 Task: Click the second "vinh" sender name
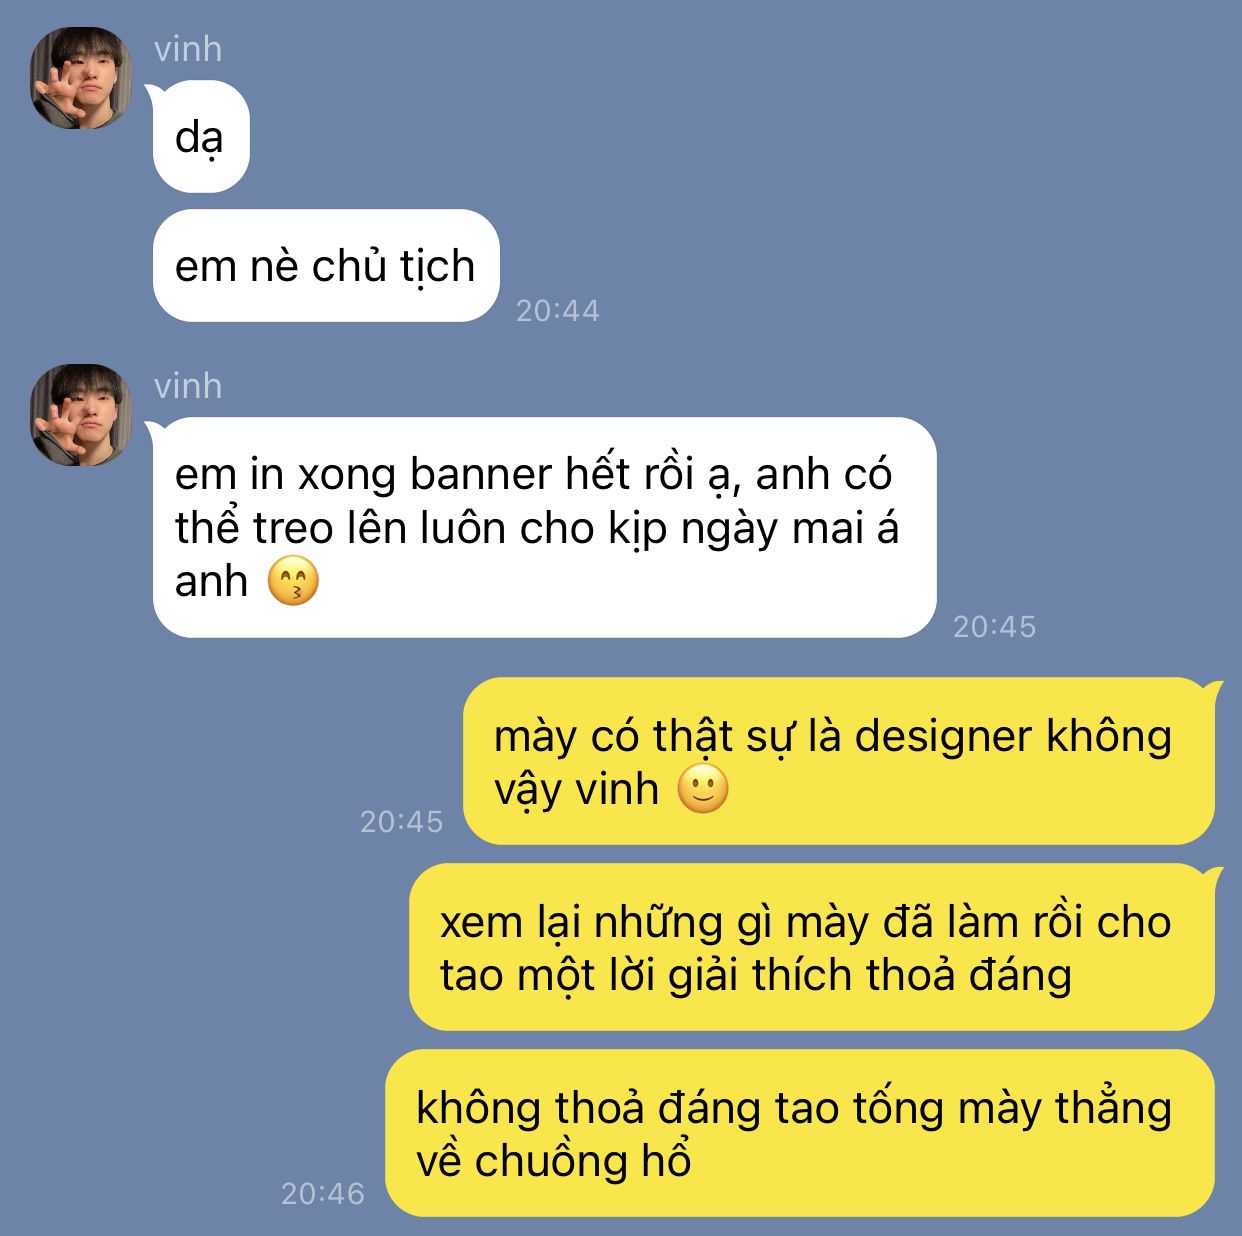point(188,386)
